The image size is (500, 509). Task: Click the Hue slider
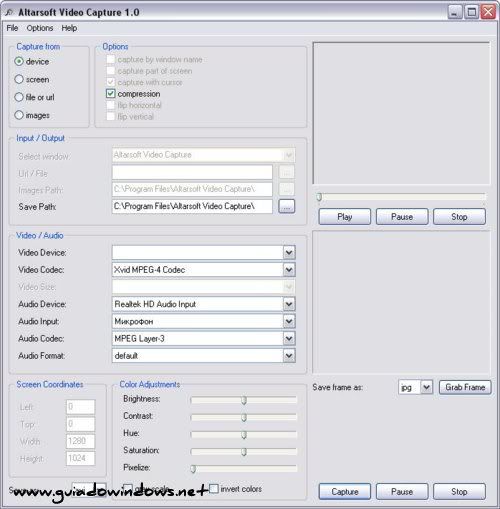(x=244, y=434)
